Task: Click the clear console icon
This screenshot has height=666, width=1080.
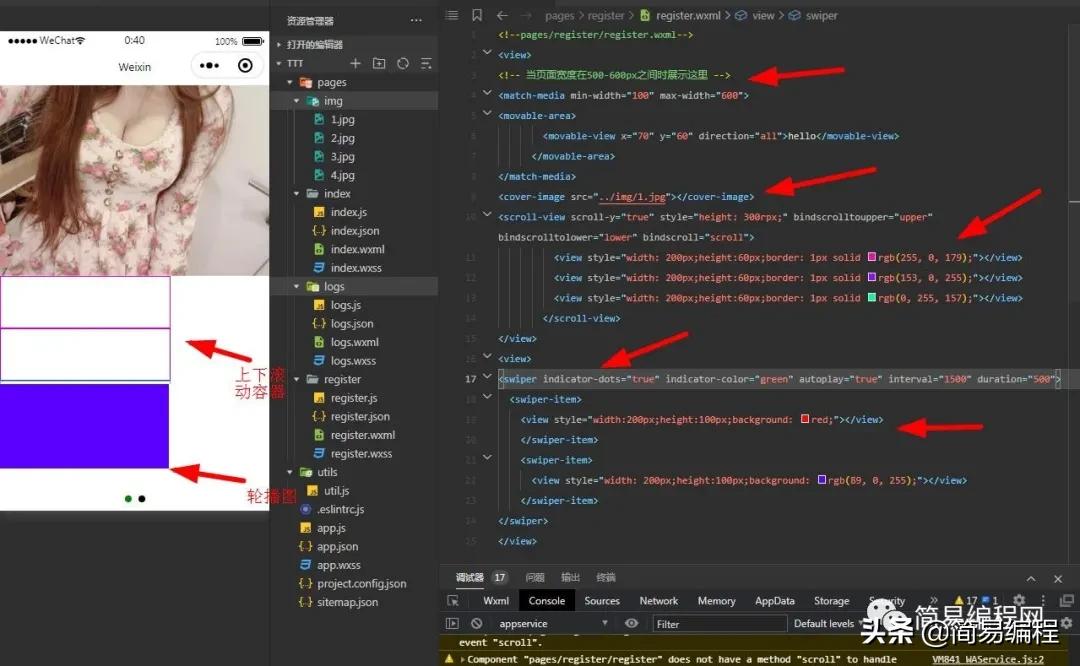Action: coord(477,623)
